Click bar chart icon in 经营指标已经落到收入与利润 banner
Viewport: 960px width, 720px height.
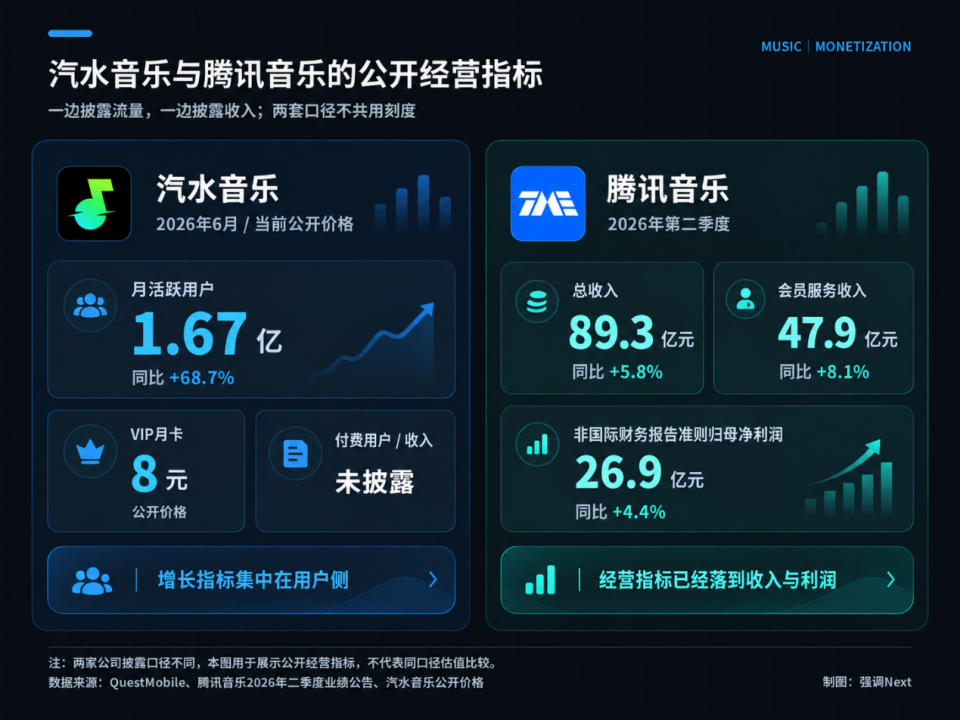pyautogui.click(x=541, y=580)
